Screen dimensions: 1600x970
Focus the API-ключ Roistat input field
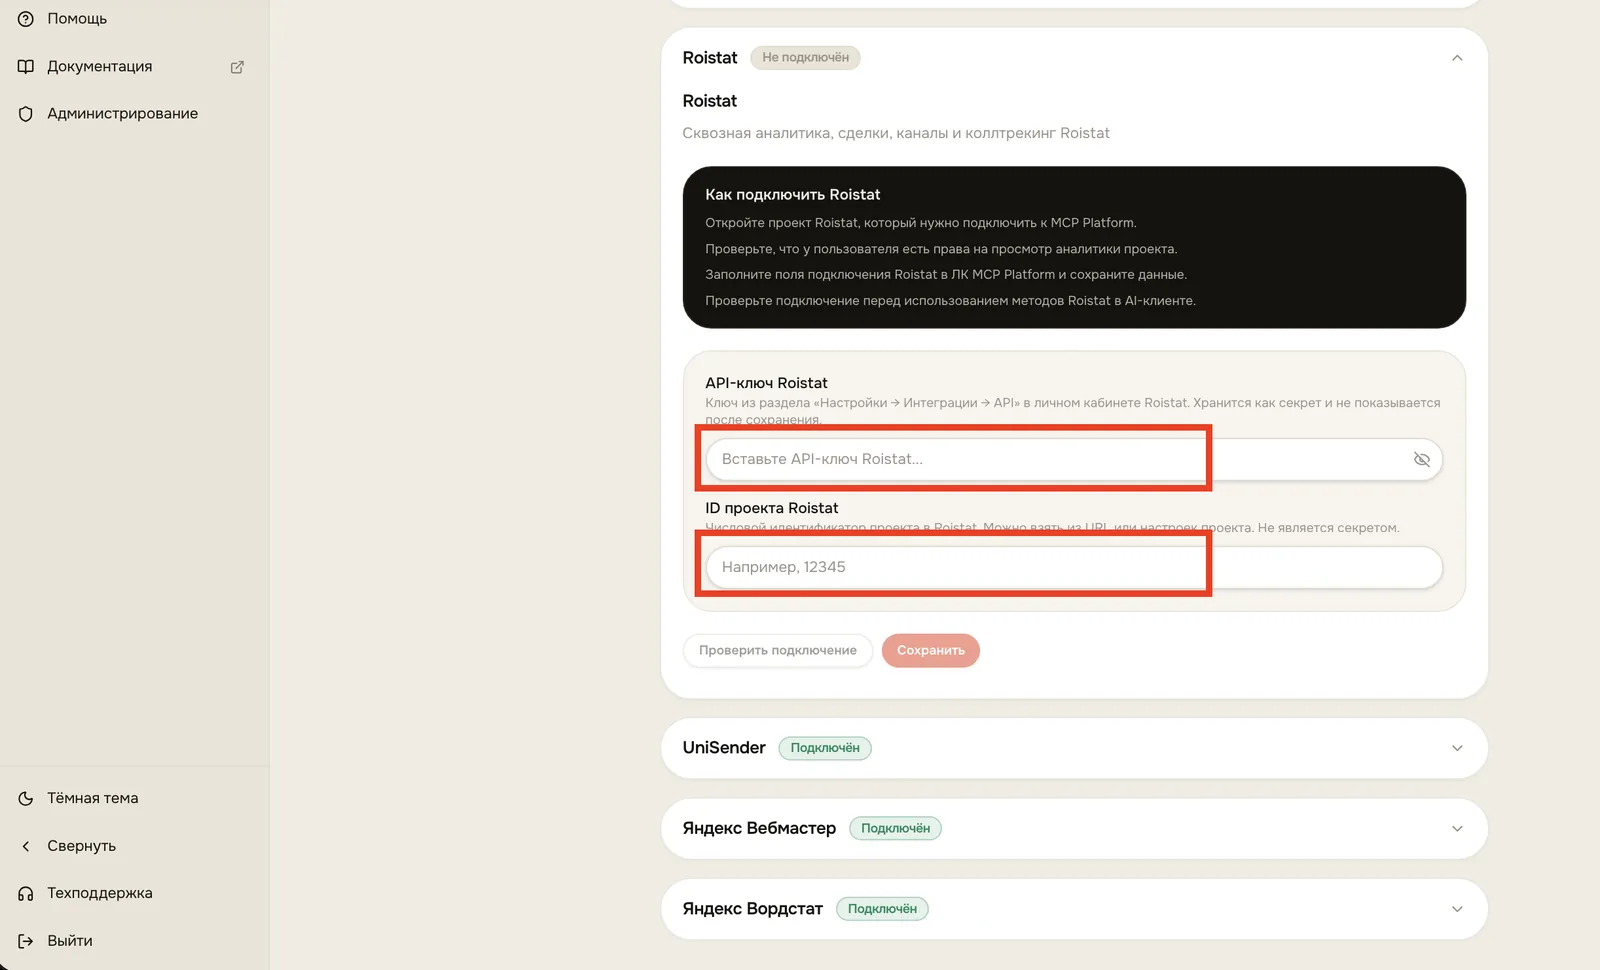(x=1074, y=459)
